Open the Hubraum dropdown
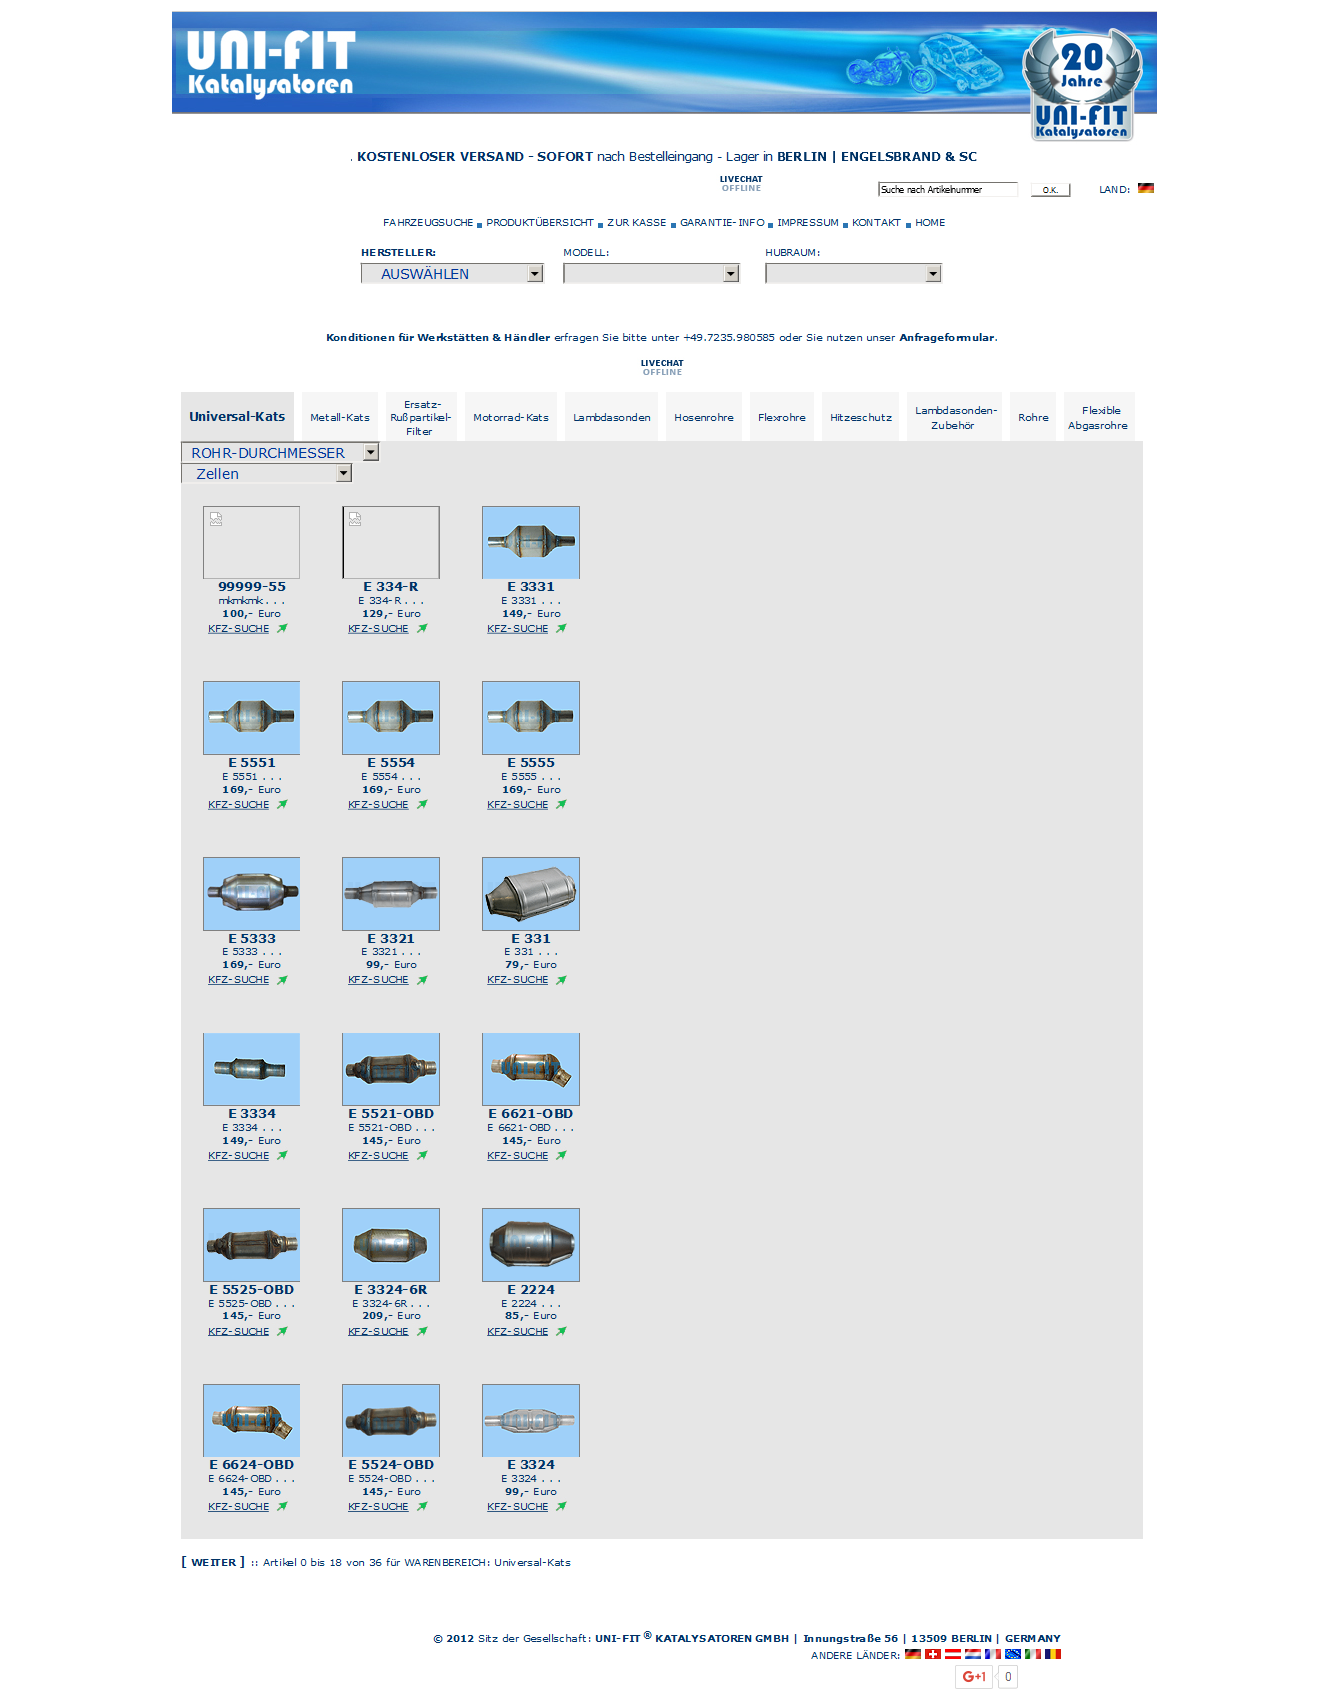Image resolution: width=1328 pixels, height=1700 pixels. coord(853,273)
